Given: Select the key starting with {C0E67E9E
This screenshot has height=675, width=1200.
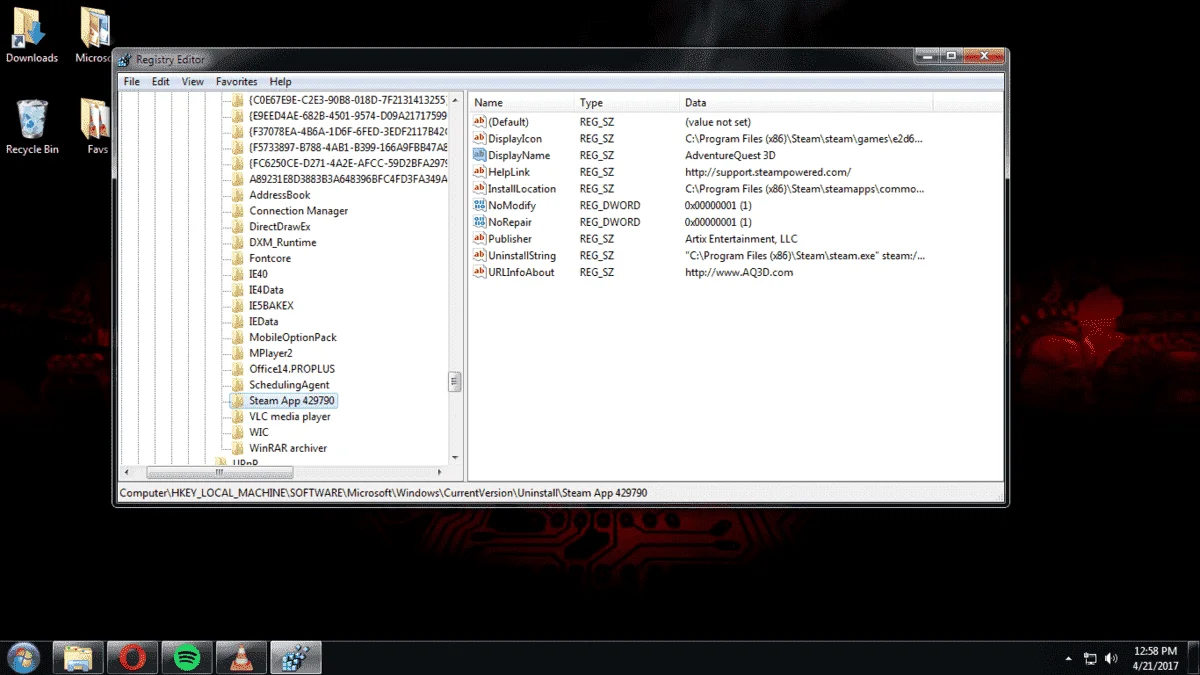Looking at the screenshot, I should tap(347, 100).
